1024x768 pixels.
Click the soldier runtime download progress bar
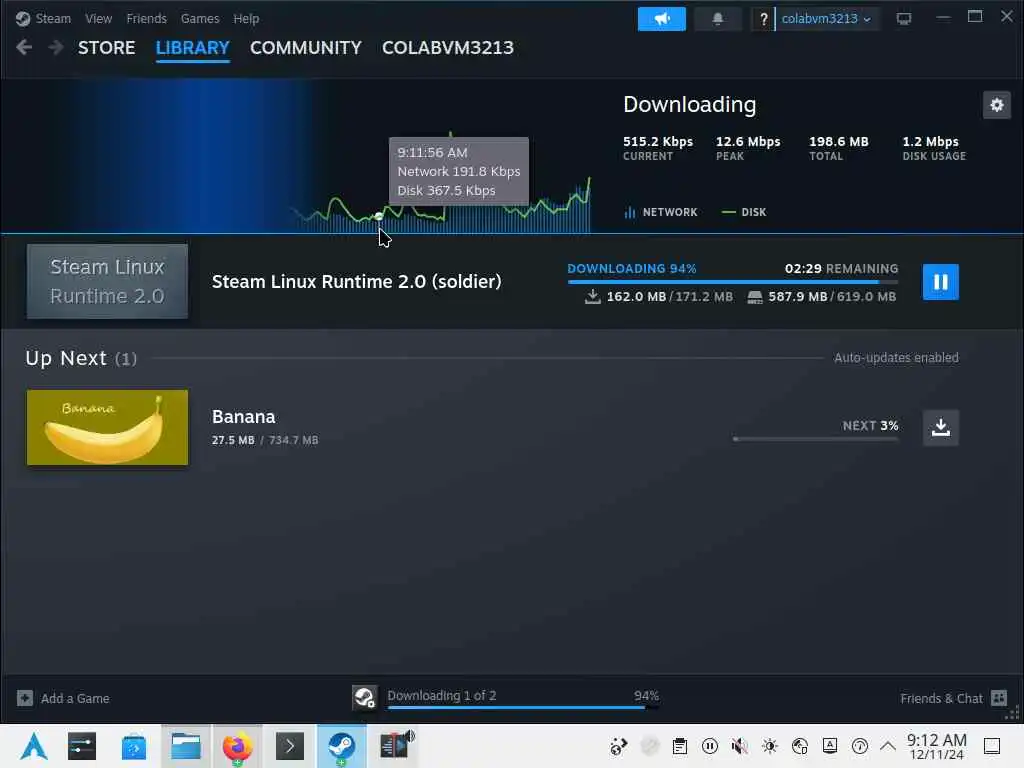pos(733,281)
